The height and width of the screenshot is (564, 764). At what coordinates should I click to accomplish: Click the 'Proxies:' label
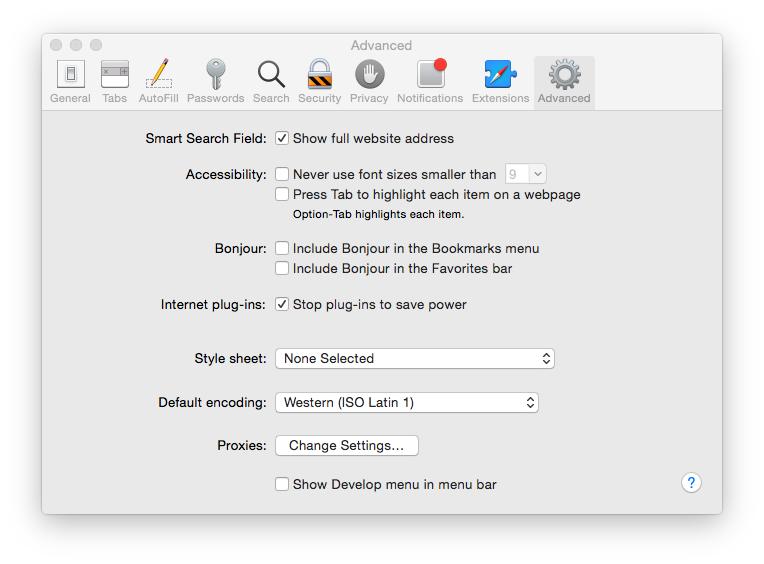[242, 445]
